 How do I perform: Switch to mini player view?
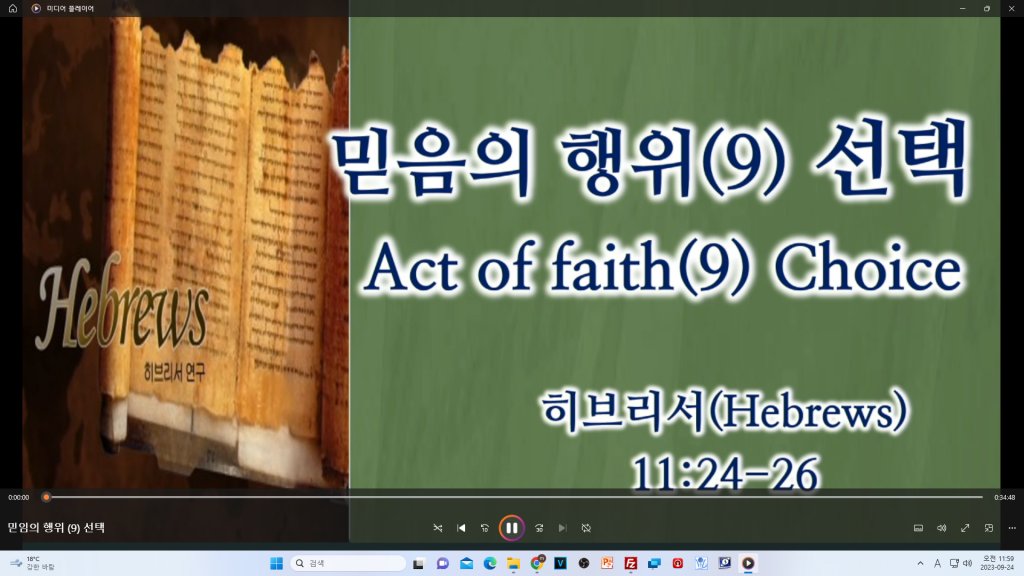pyautogui.click(x=989, y=527)
